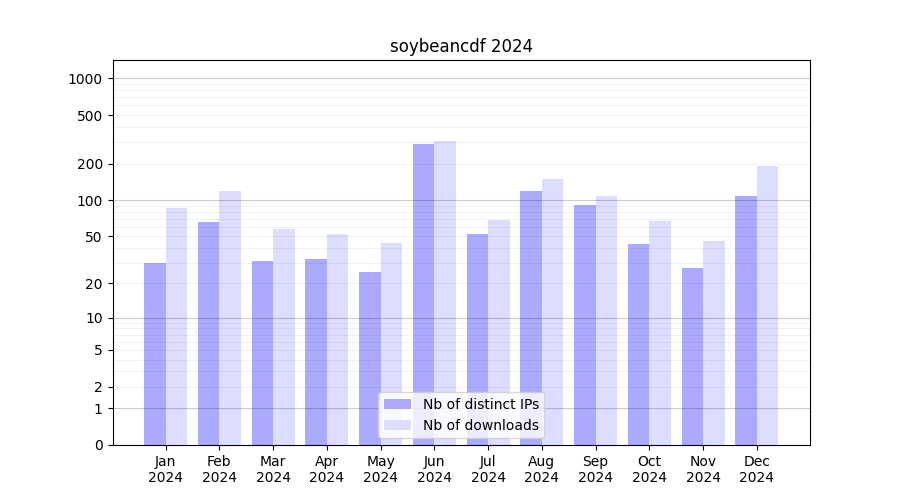Pick the Feb 2024 downloads bar
Image resolution: width=900 pixels, height=500 pixels.
pos(230,318)
